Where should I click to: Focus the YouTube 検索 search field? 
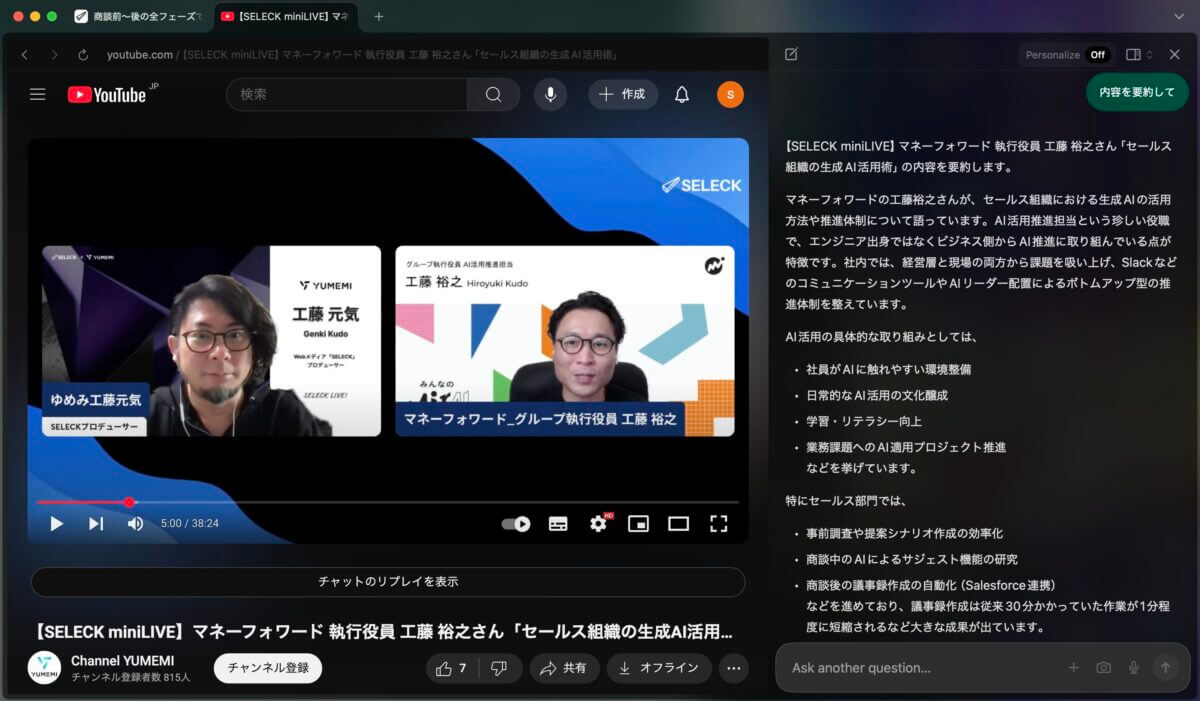pos(347,94)
